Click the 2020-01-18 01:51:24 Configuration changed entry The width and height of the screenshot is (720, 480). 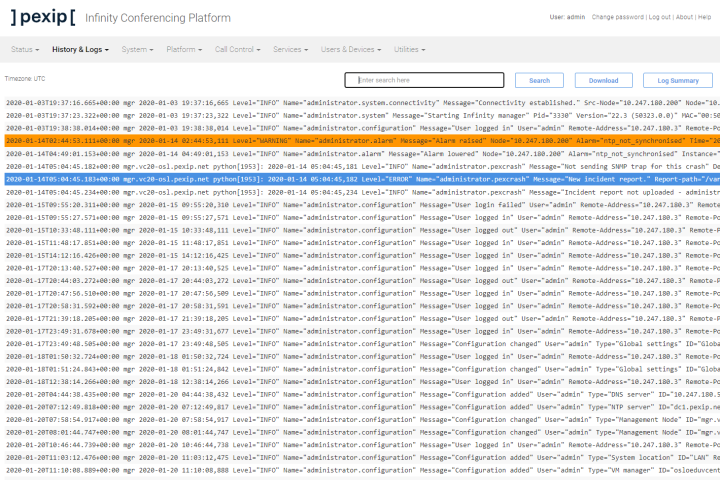362,369
